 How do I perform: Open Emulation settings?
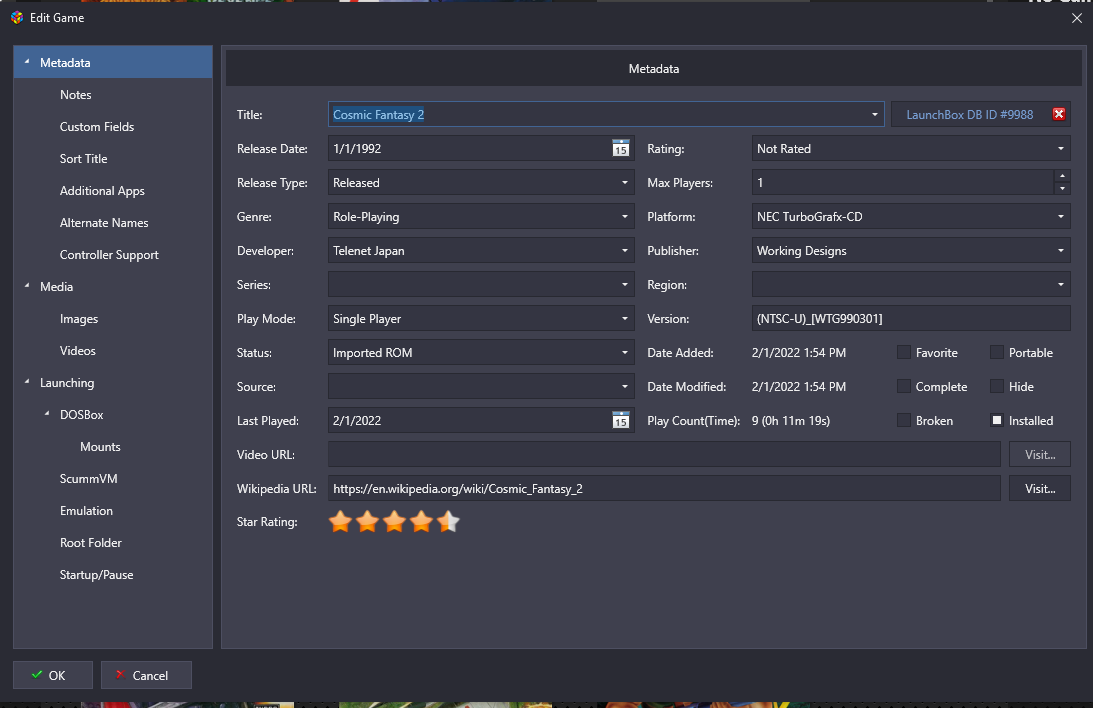pyautogui.click(x=86, y=511)
